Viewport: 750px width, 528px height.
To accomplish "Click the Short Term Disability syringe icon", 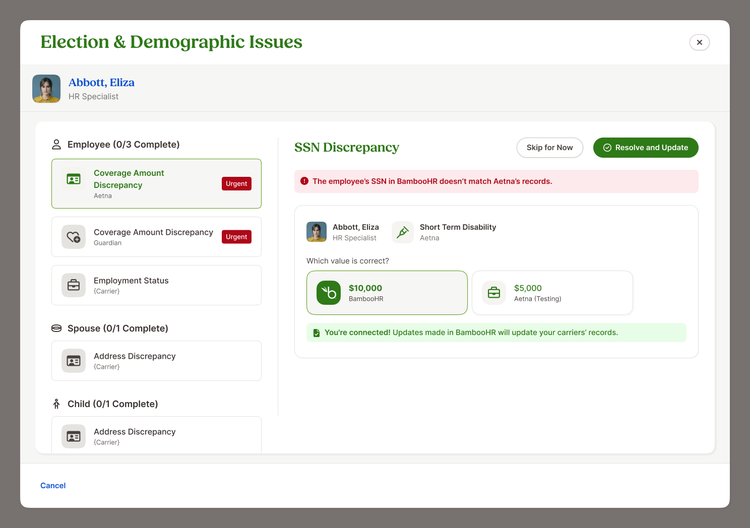I will [403, 232].
